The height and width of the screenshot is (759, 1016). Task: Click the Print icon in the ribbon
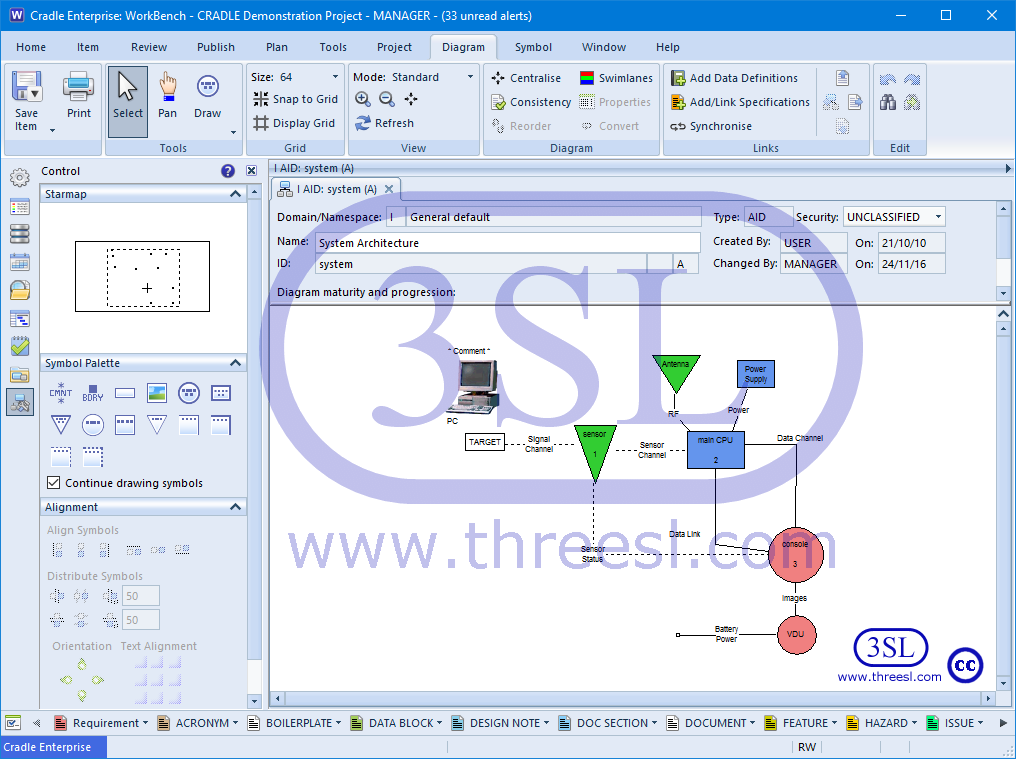78,86
